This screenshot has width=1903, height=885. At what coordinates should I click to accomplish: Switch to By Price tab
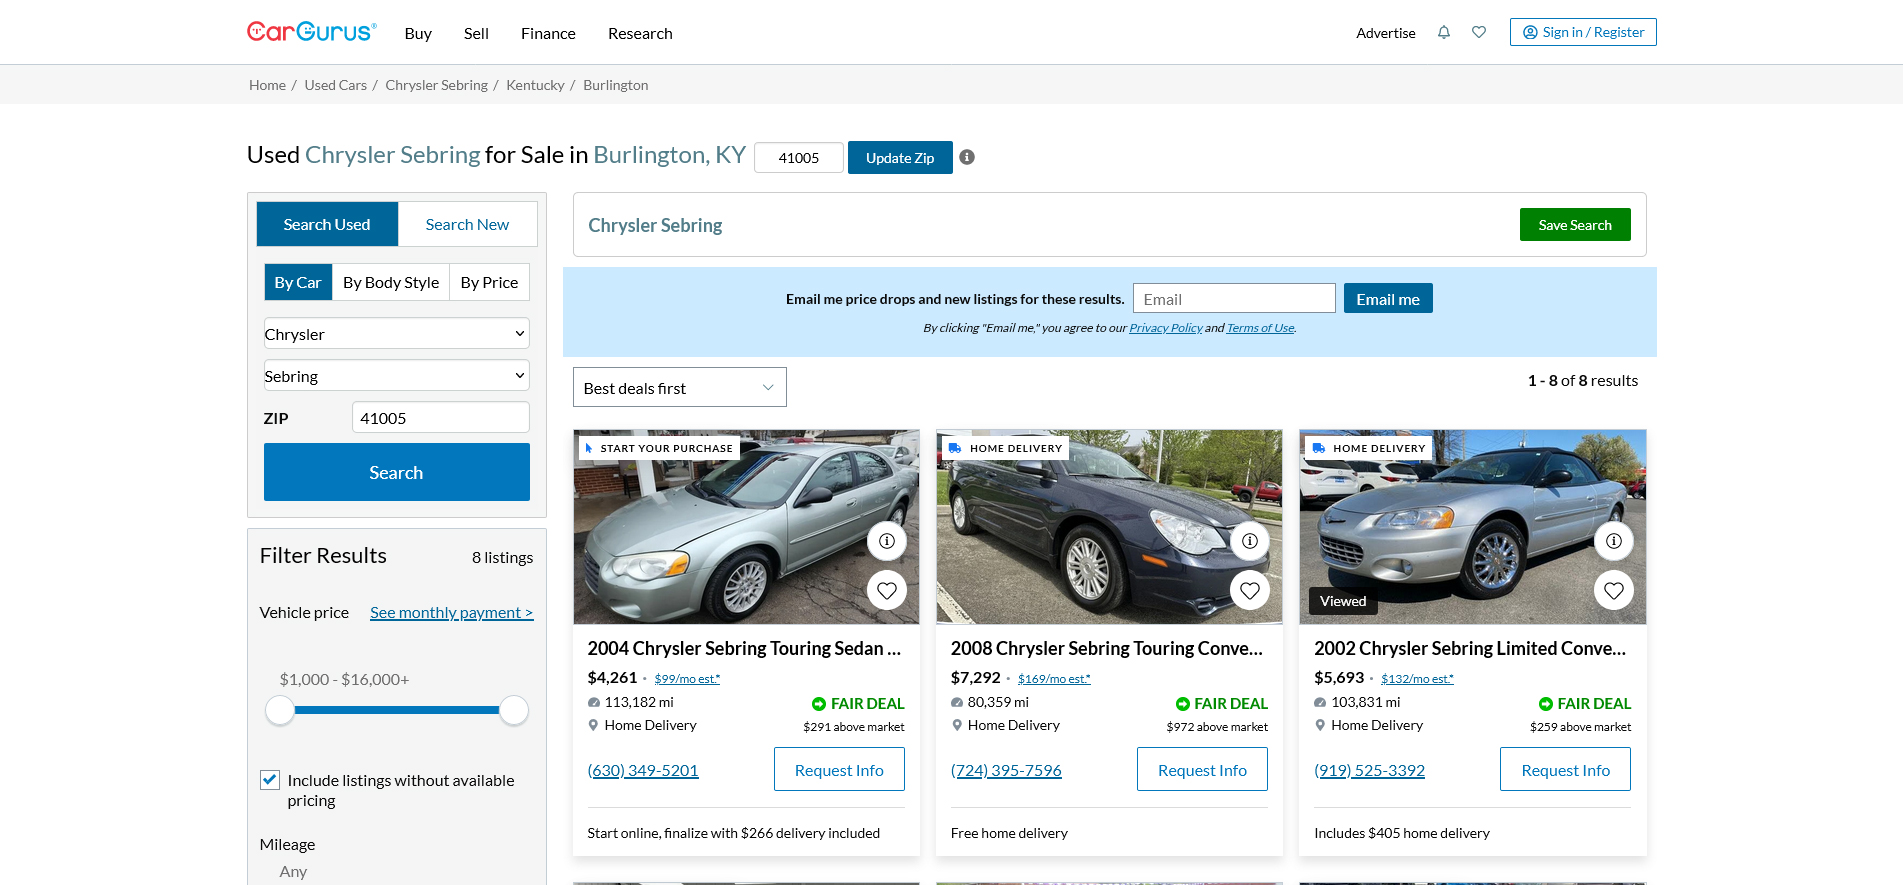[x=490, y=282]
